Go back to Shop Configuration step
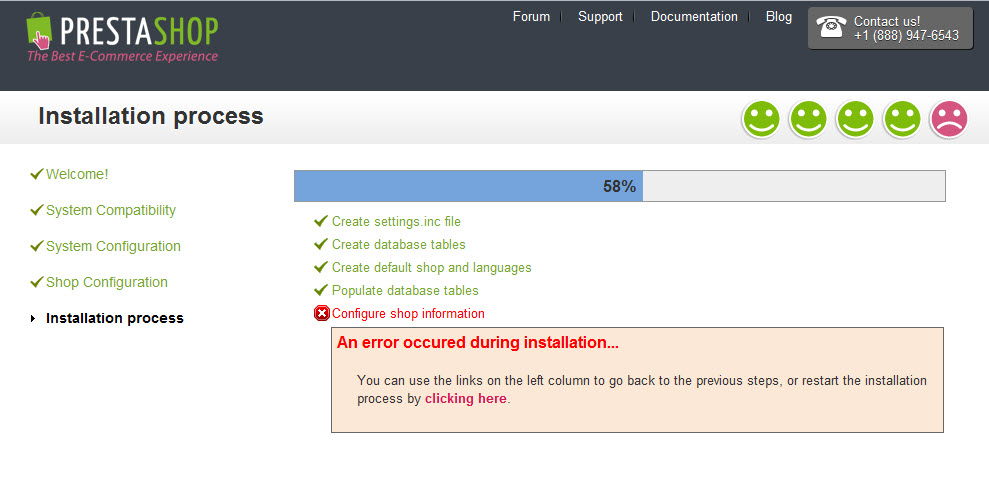 107,282
